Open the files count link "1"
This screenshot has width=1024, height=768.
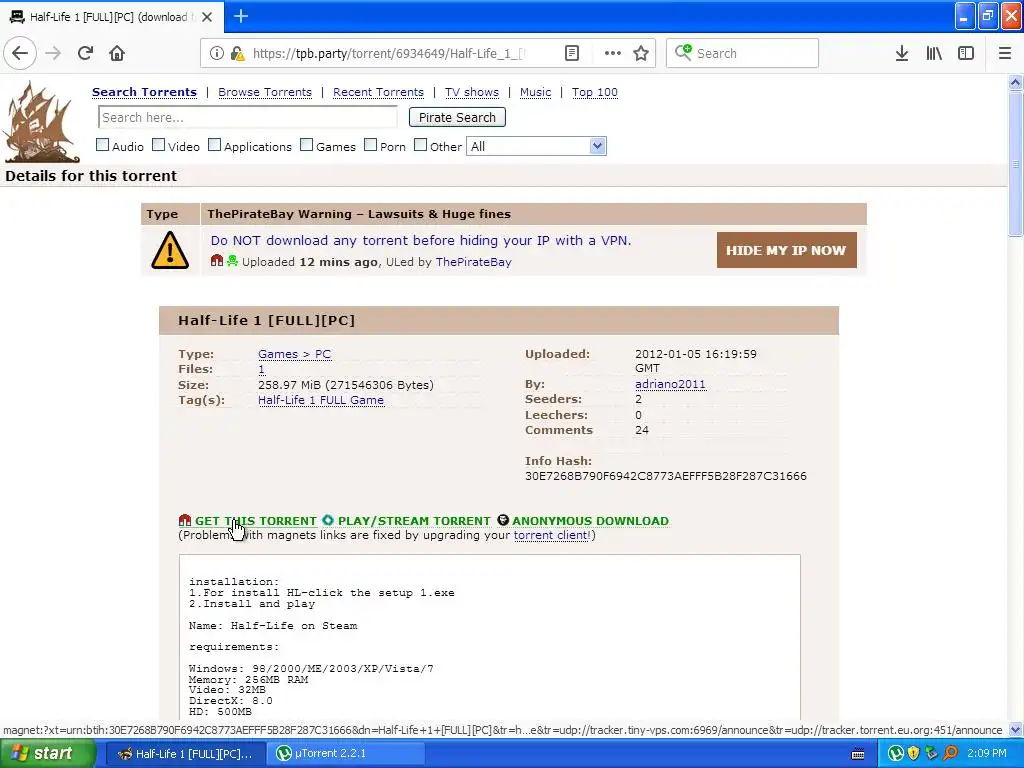click(261, 370)
